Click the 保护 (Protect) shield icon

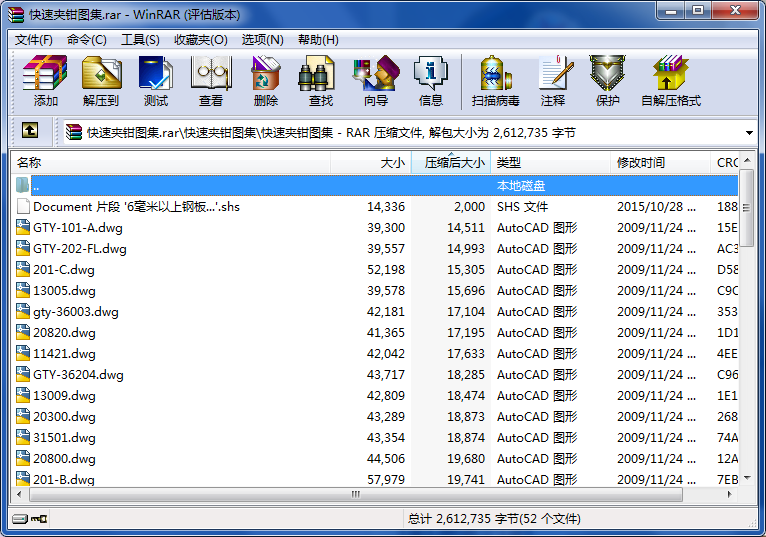pos(607,74)
